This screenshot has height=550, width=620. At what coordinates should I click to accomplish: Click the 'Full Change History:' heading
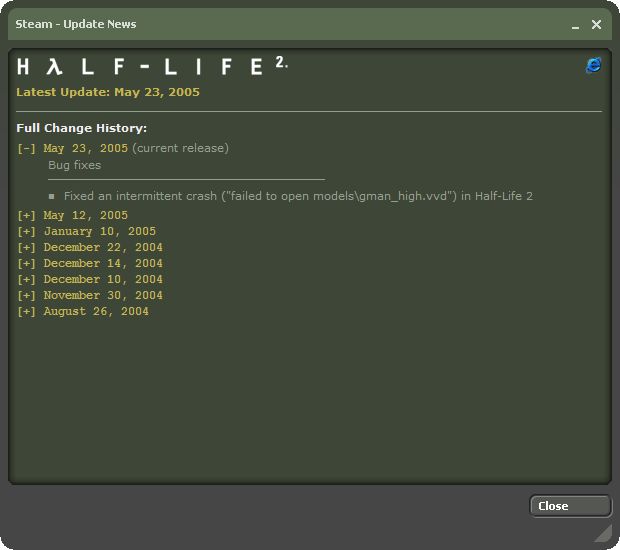pos(81,128)
